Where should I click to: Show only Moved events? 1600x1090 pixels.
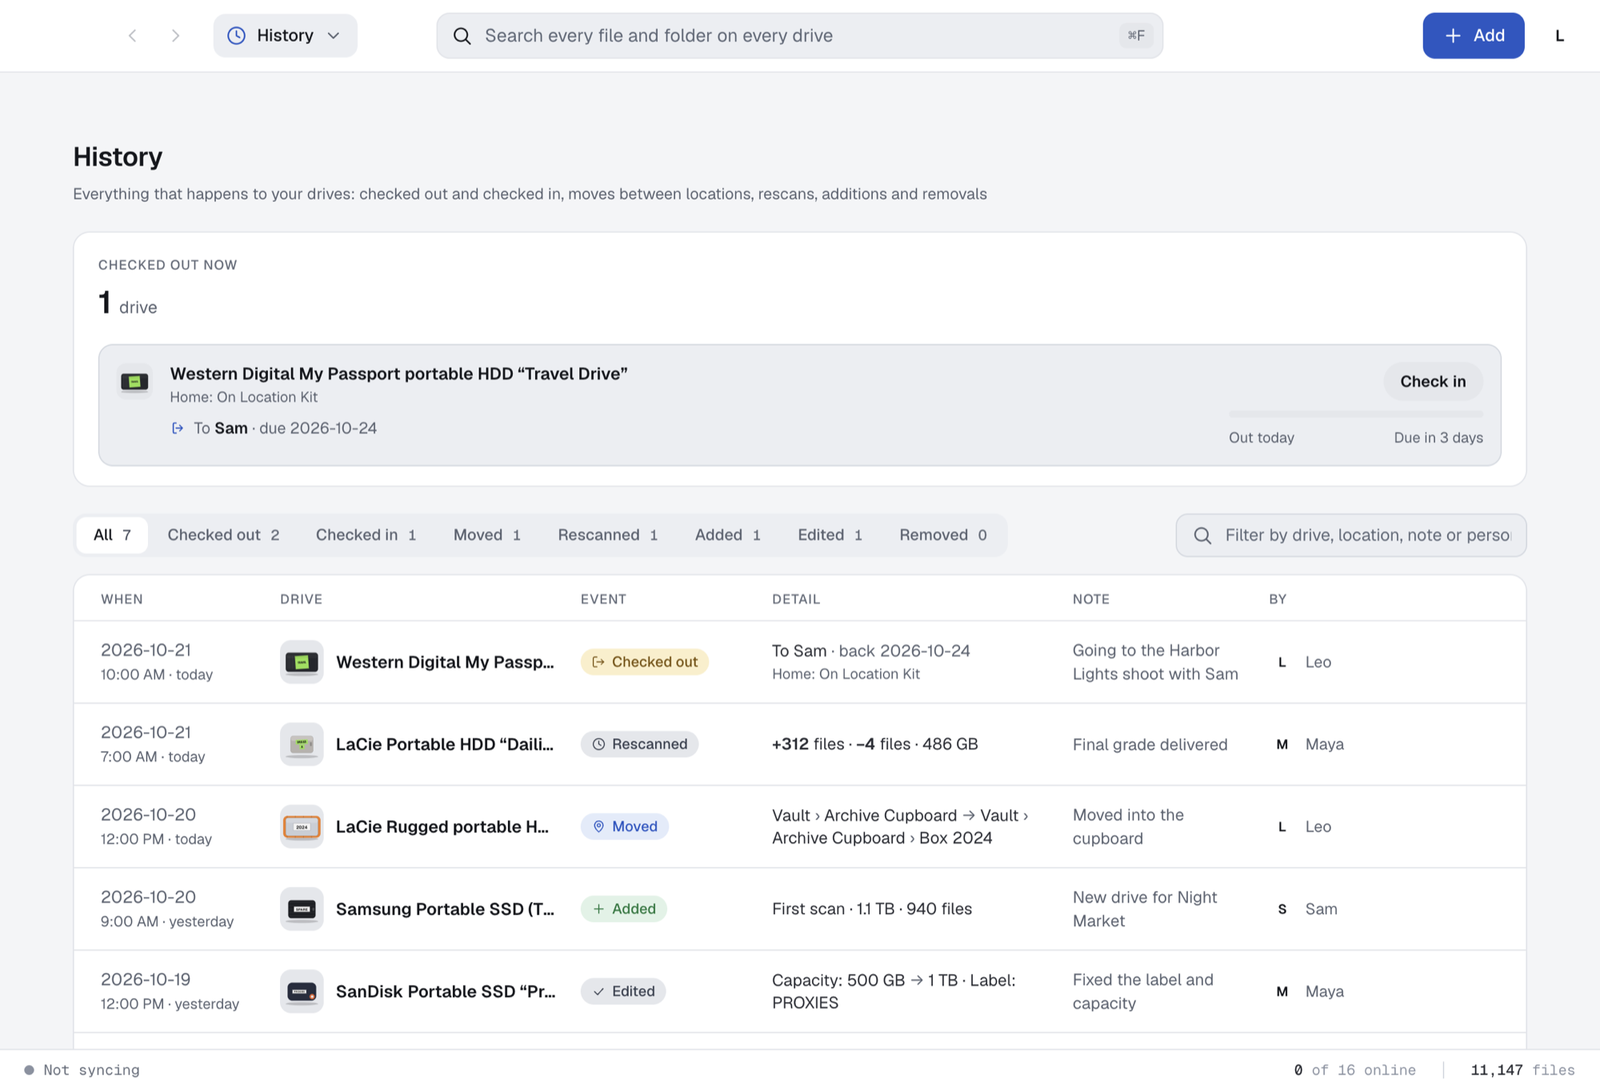pos(487,535)
